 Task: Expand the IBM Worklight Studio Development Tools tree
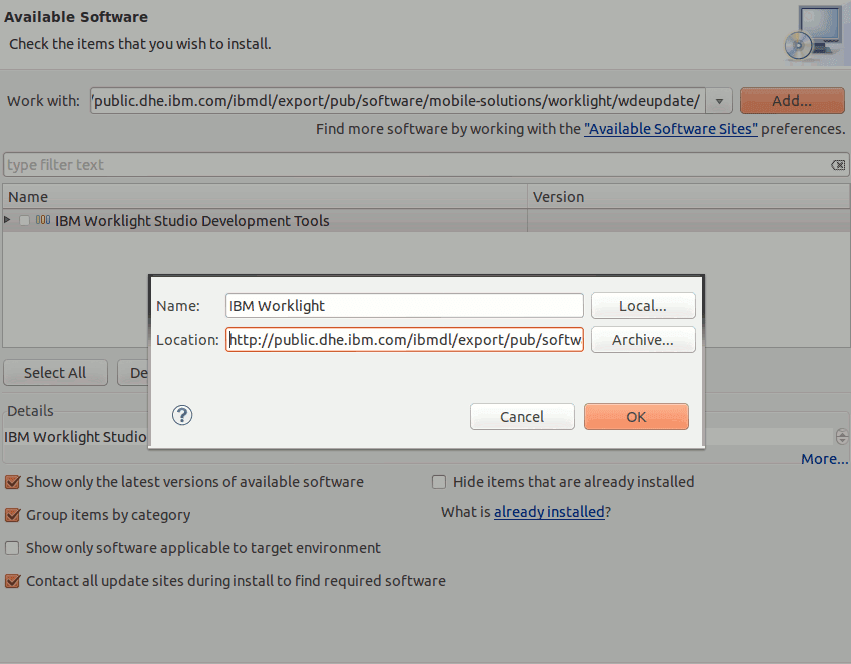click(7, 220)
